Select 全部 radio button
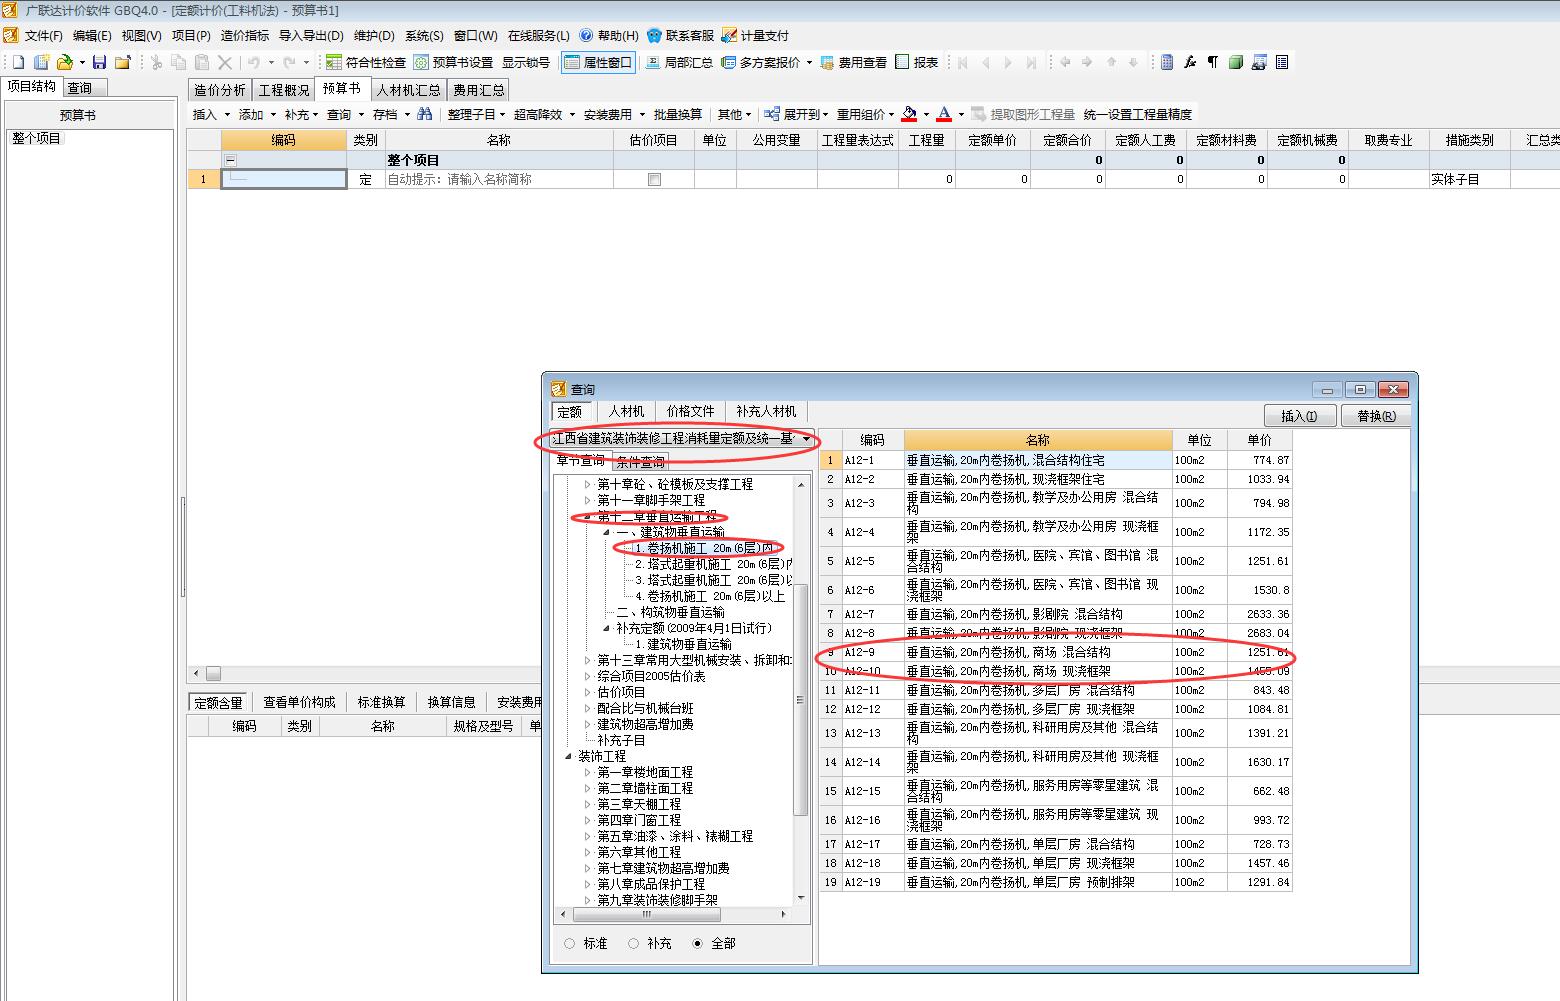The height and width of the screenshot is (1001, 1560). pyautogui.click(x=697, y=943)
